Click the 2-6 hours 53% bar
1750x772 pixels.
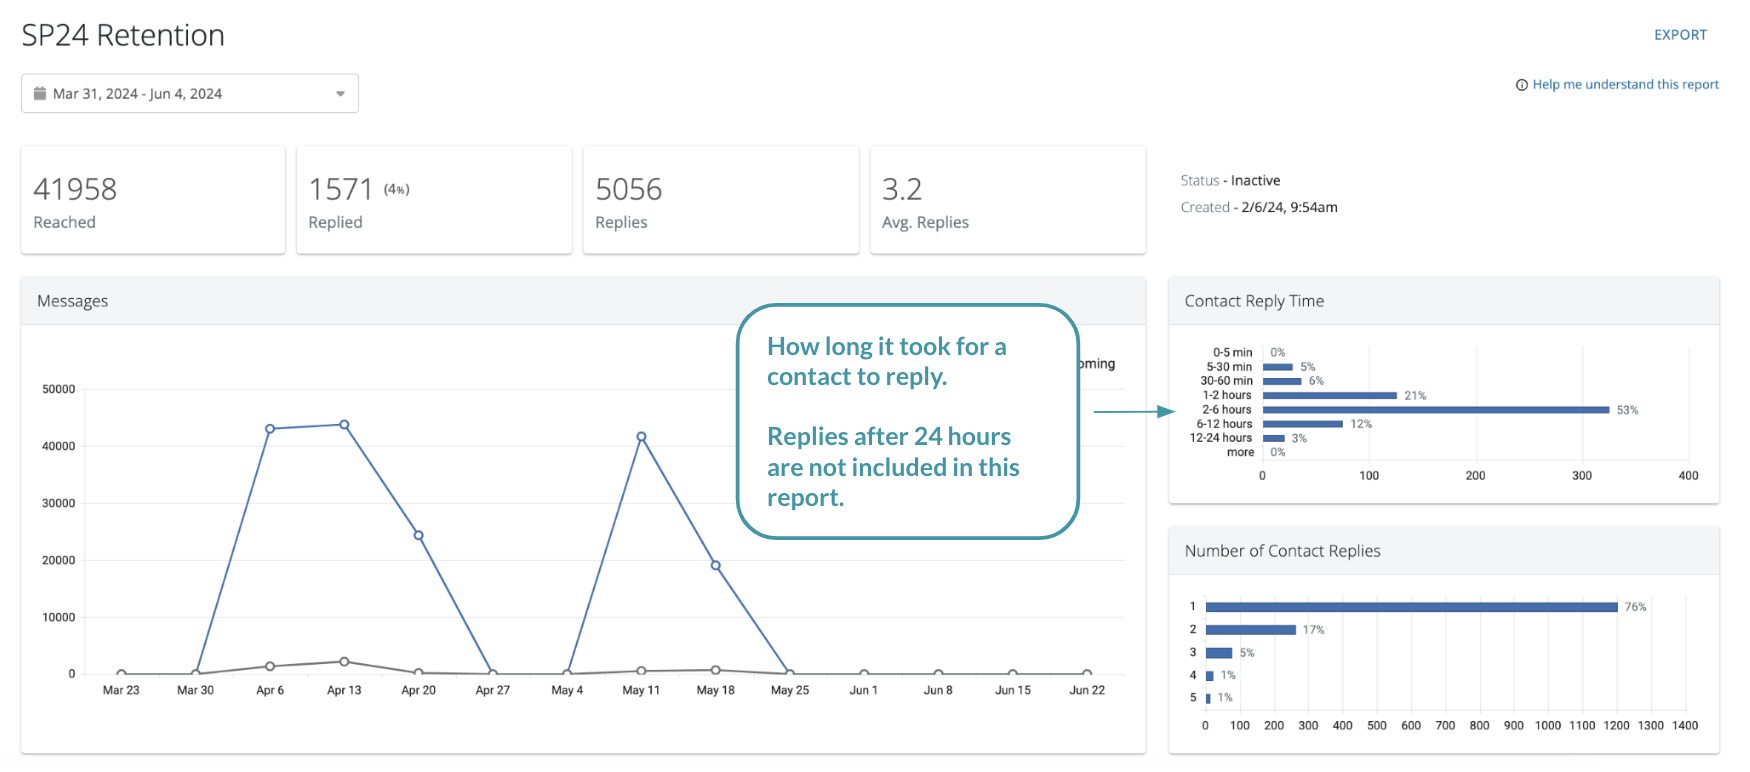click(1436, 410)
